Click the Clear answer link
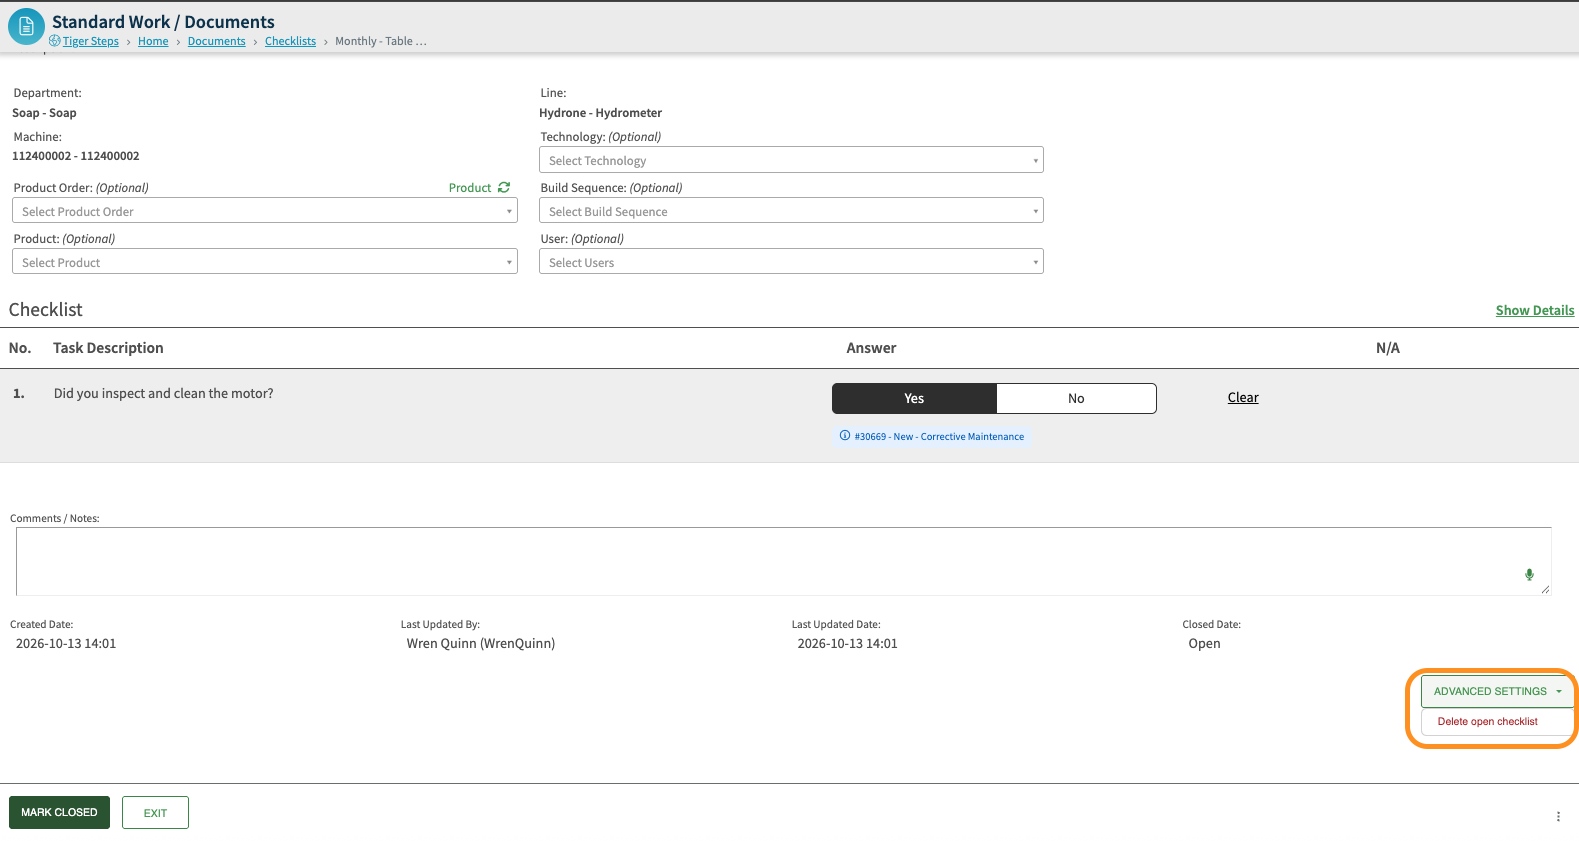 click(x=1243, y=397)
